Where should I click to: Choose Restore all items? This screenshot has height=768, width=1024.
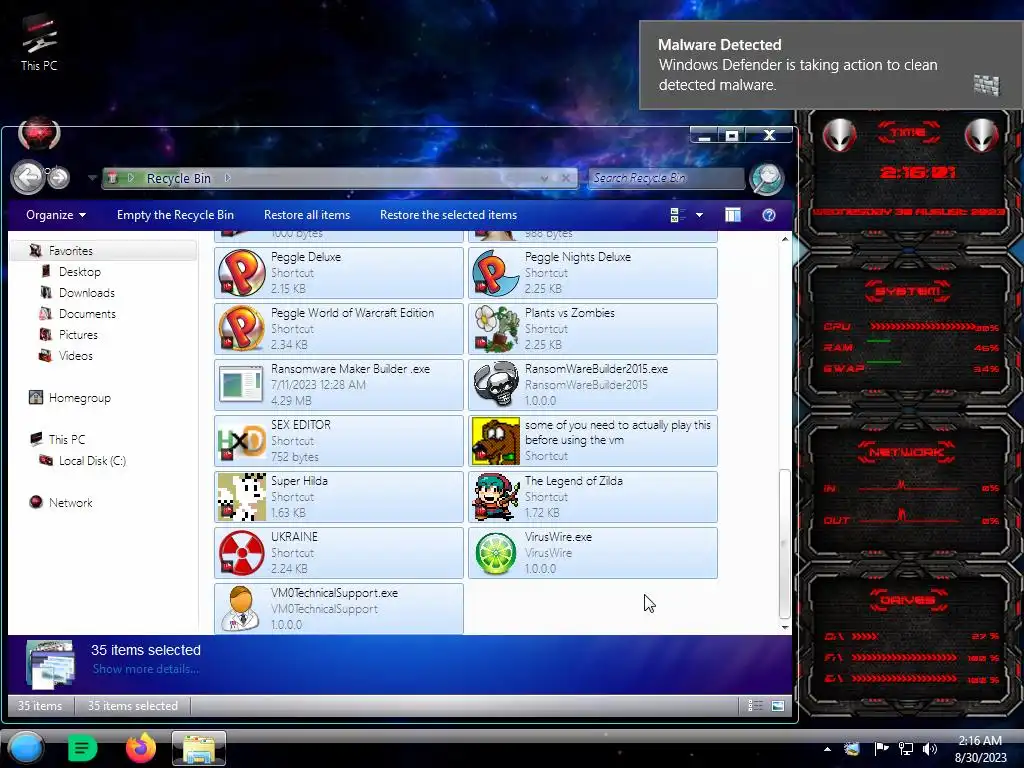tap(307, 215)
